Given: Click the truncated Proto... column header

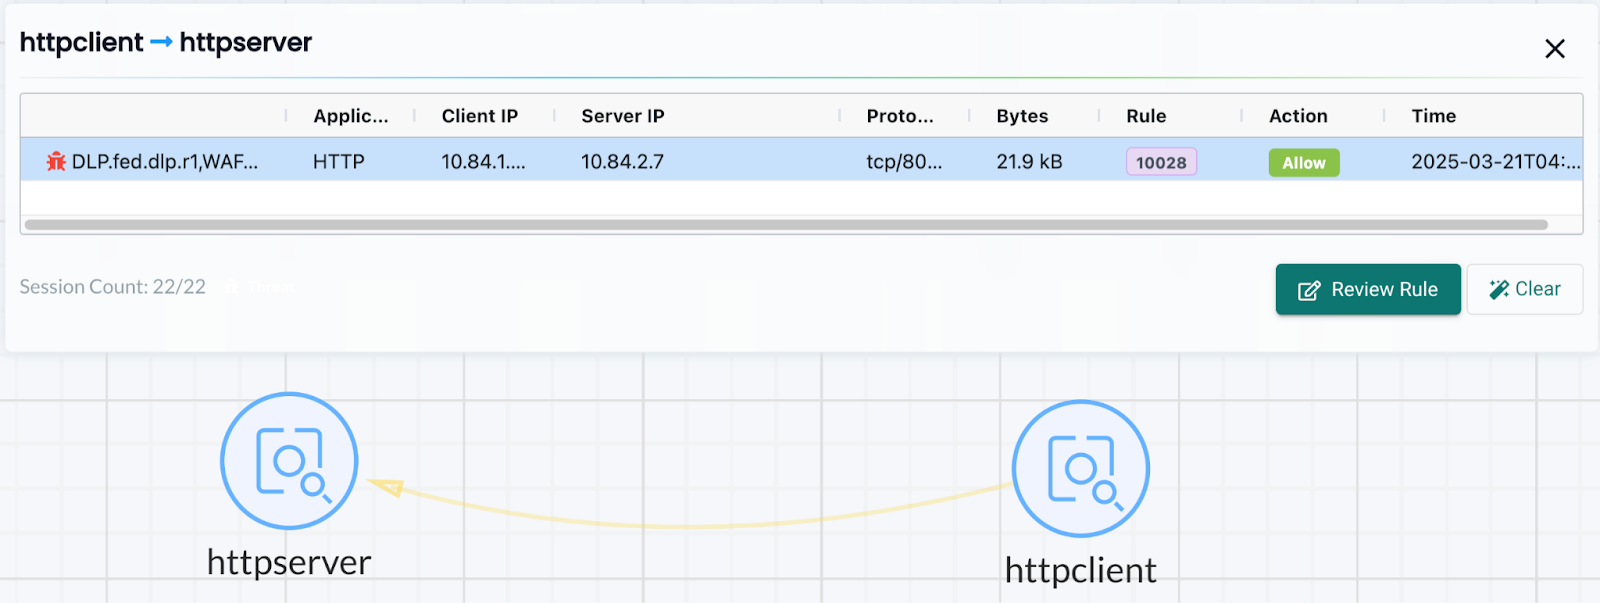Looking at the screenshot, I should coord(899,116).
